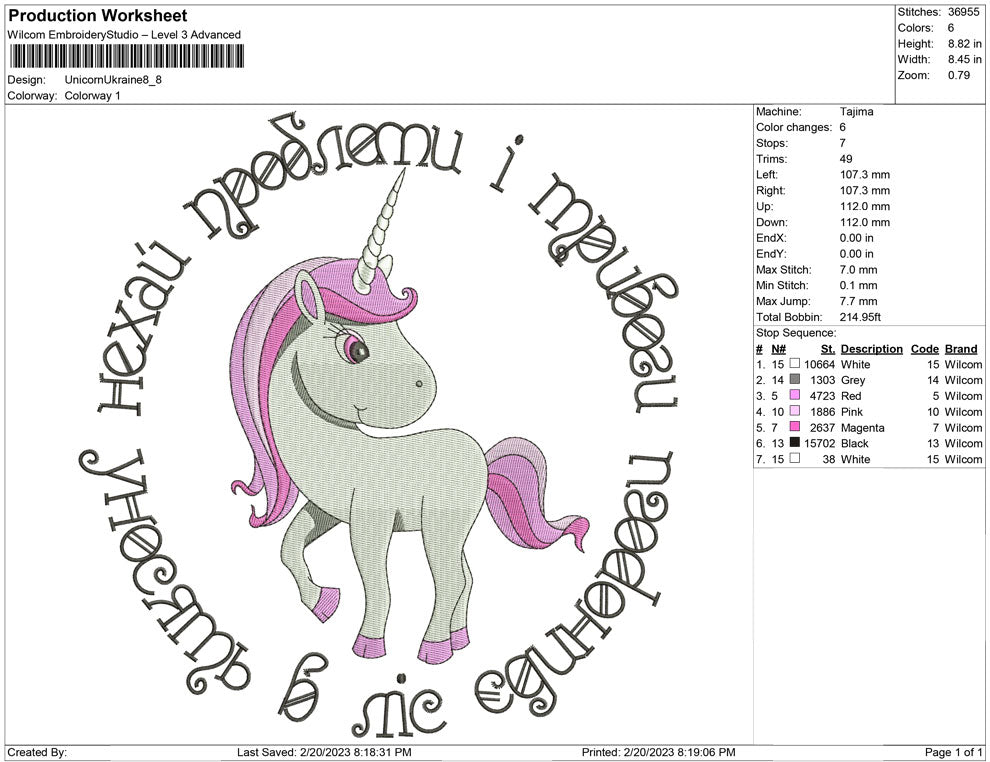
Task: Click the Colorway 1 field
Action: pyautogui.click(x=92, y=96)
